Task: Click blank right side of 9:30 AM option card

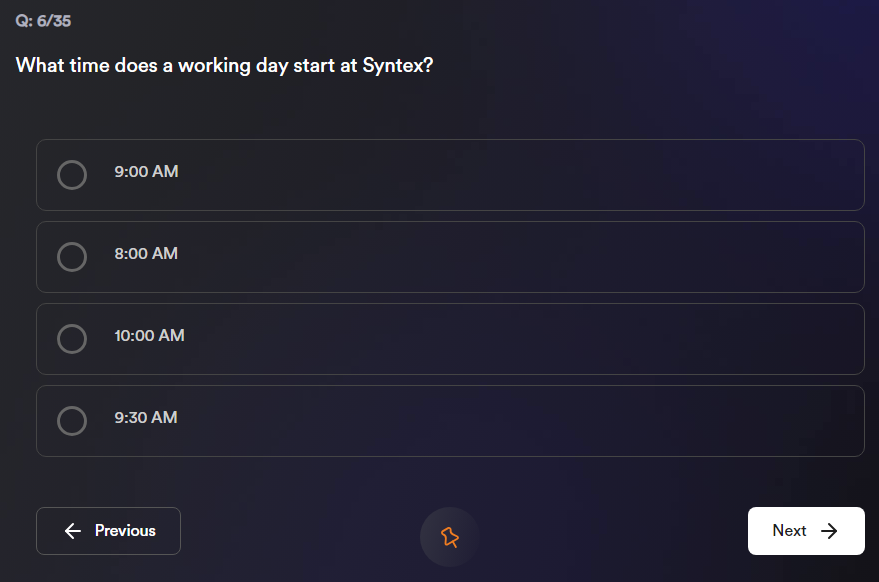Action: tap(600, 421)
